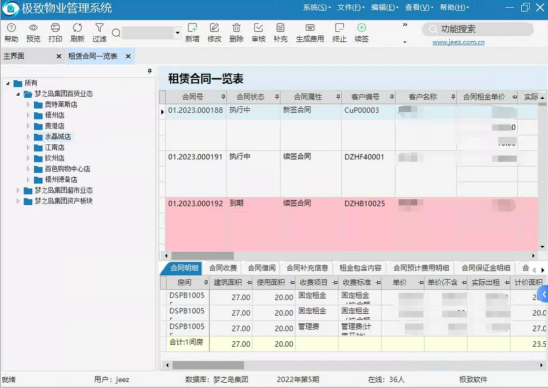Click the pin icon in 合同属性 column header
The height and width of the screenshot is (388, 548).
click(338, 97)
